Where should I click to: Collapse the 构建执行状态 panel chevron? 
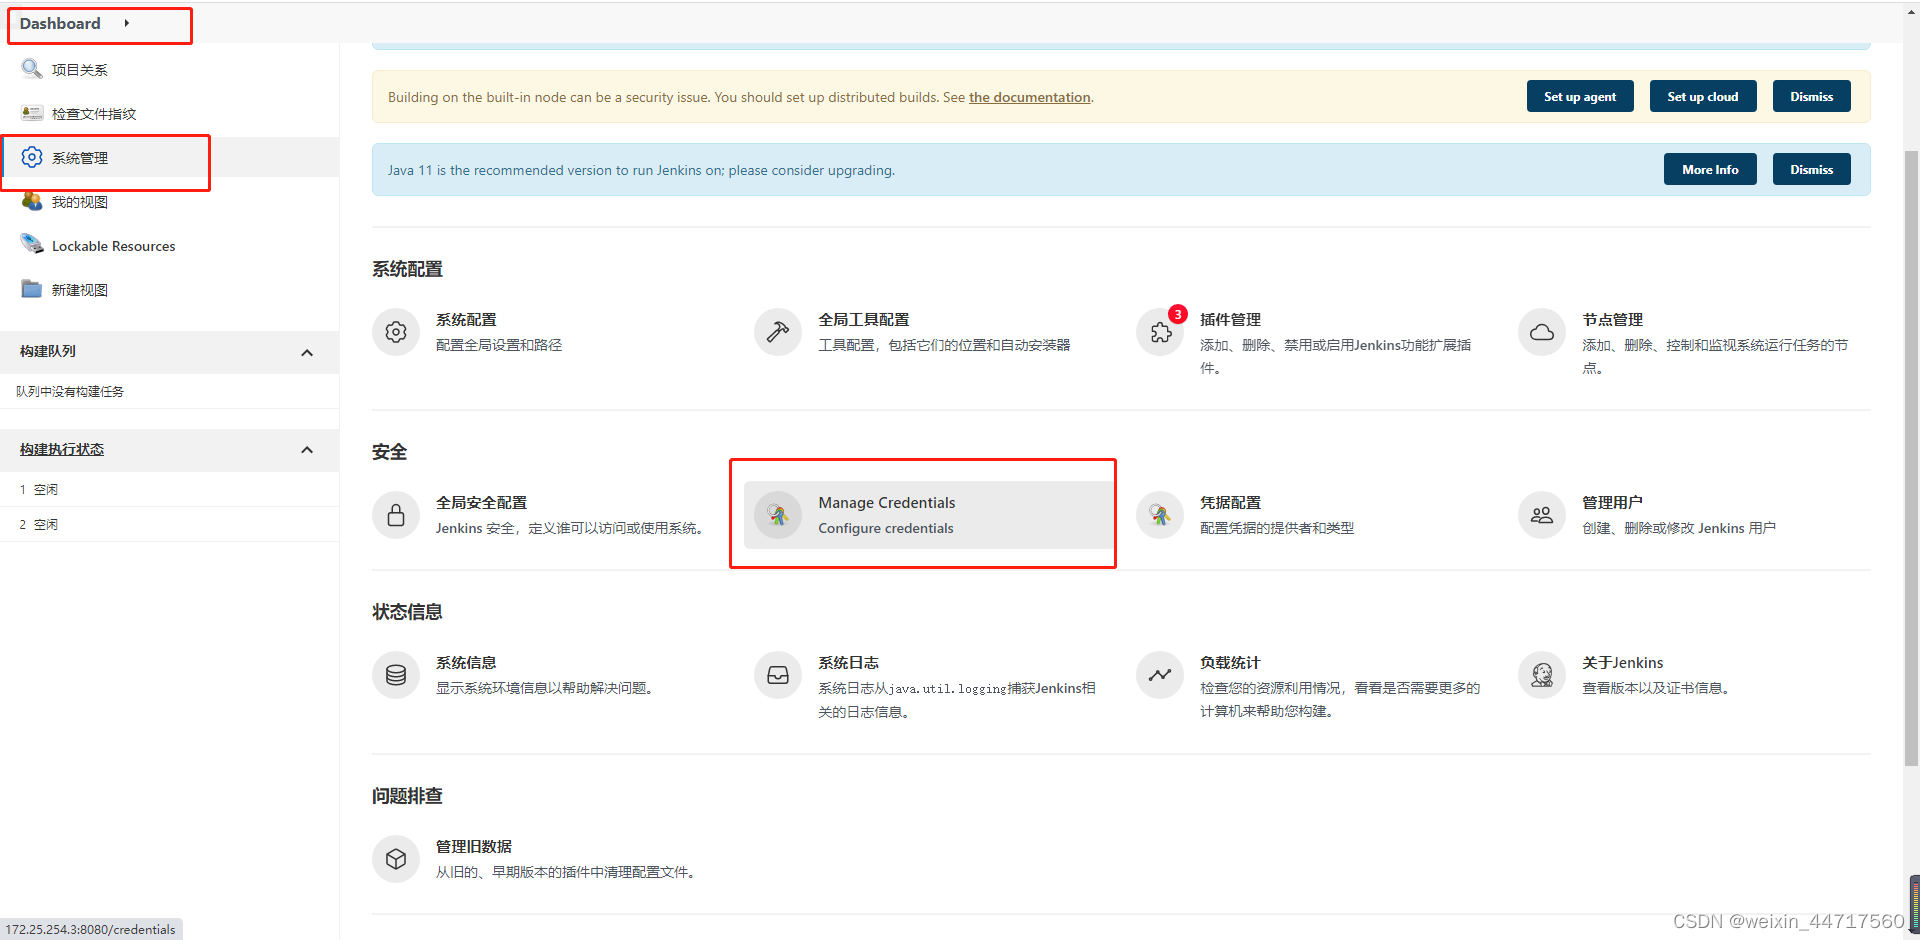(307, 450)
